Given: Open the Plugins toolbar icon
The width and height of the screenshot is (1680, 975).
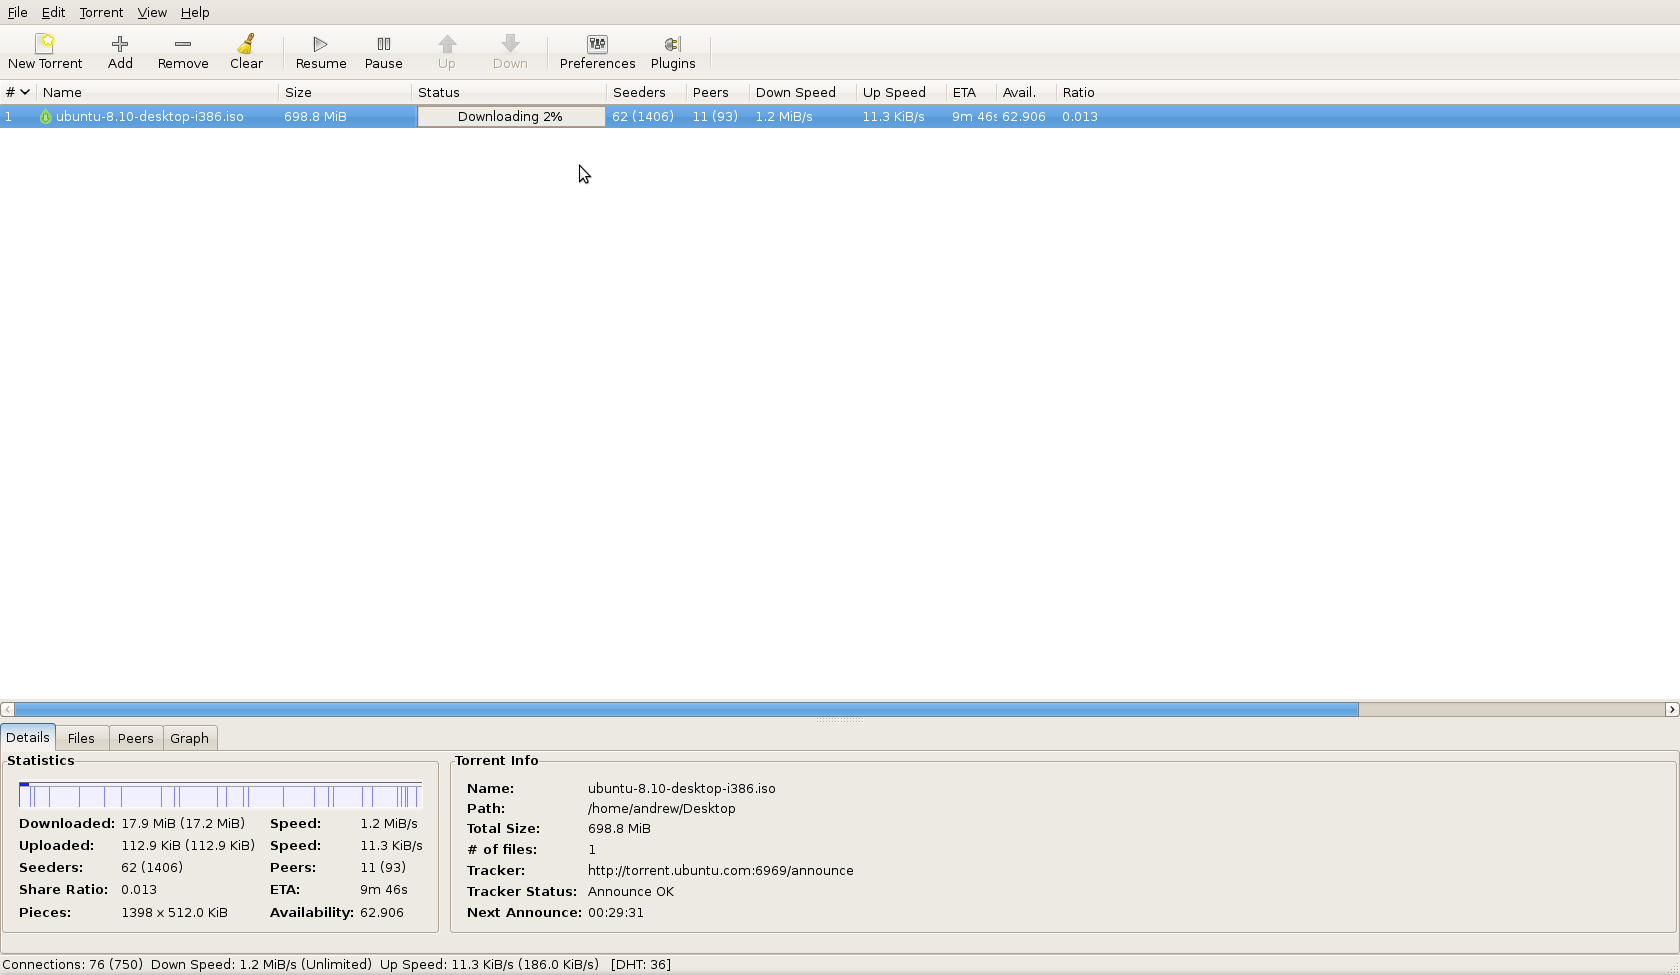Looking at the screenshot, I should [x=672, y=44].
